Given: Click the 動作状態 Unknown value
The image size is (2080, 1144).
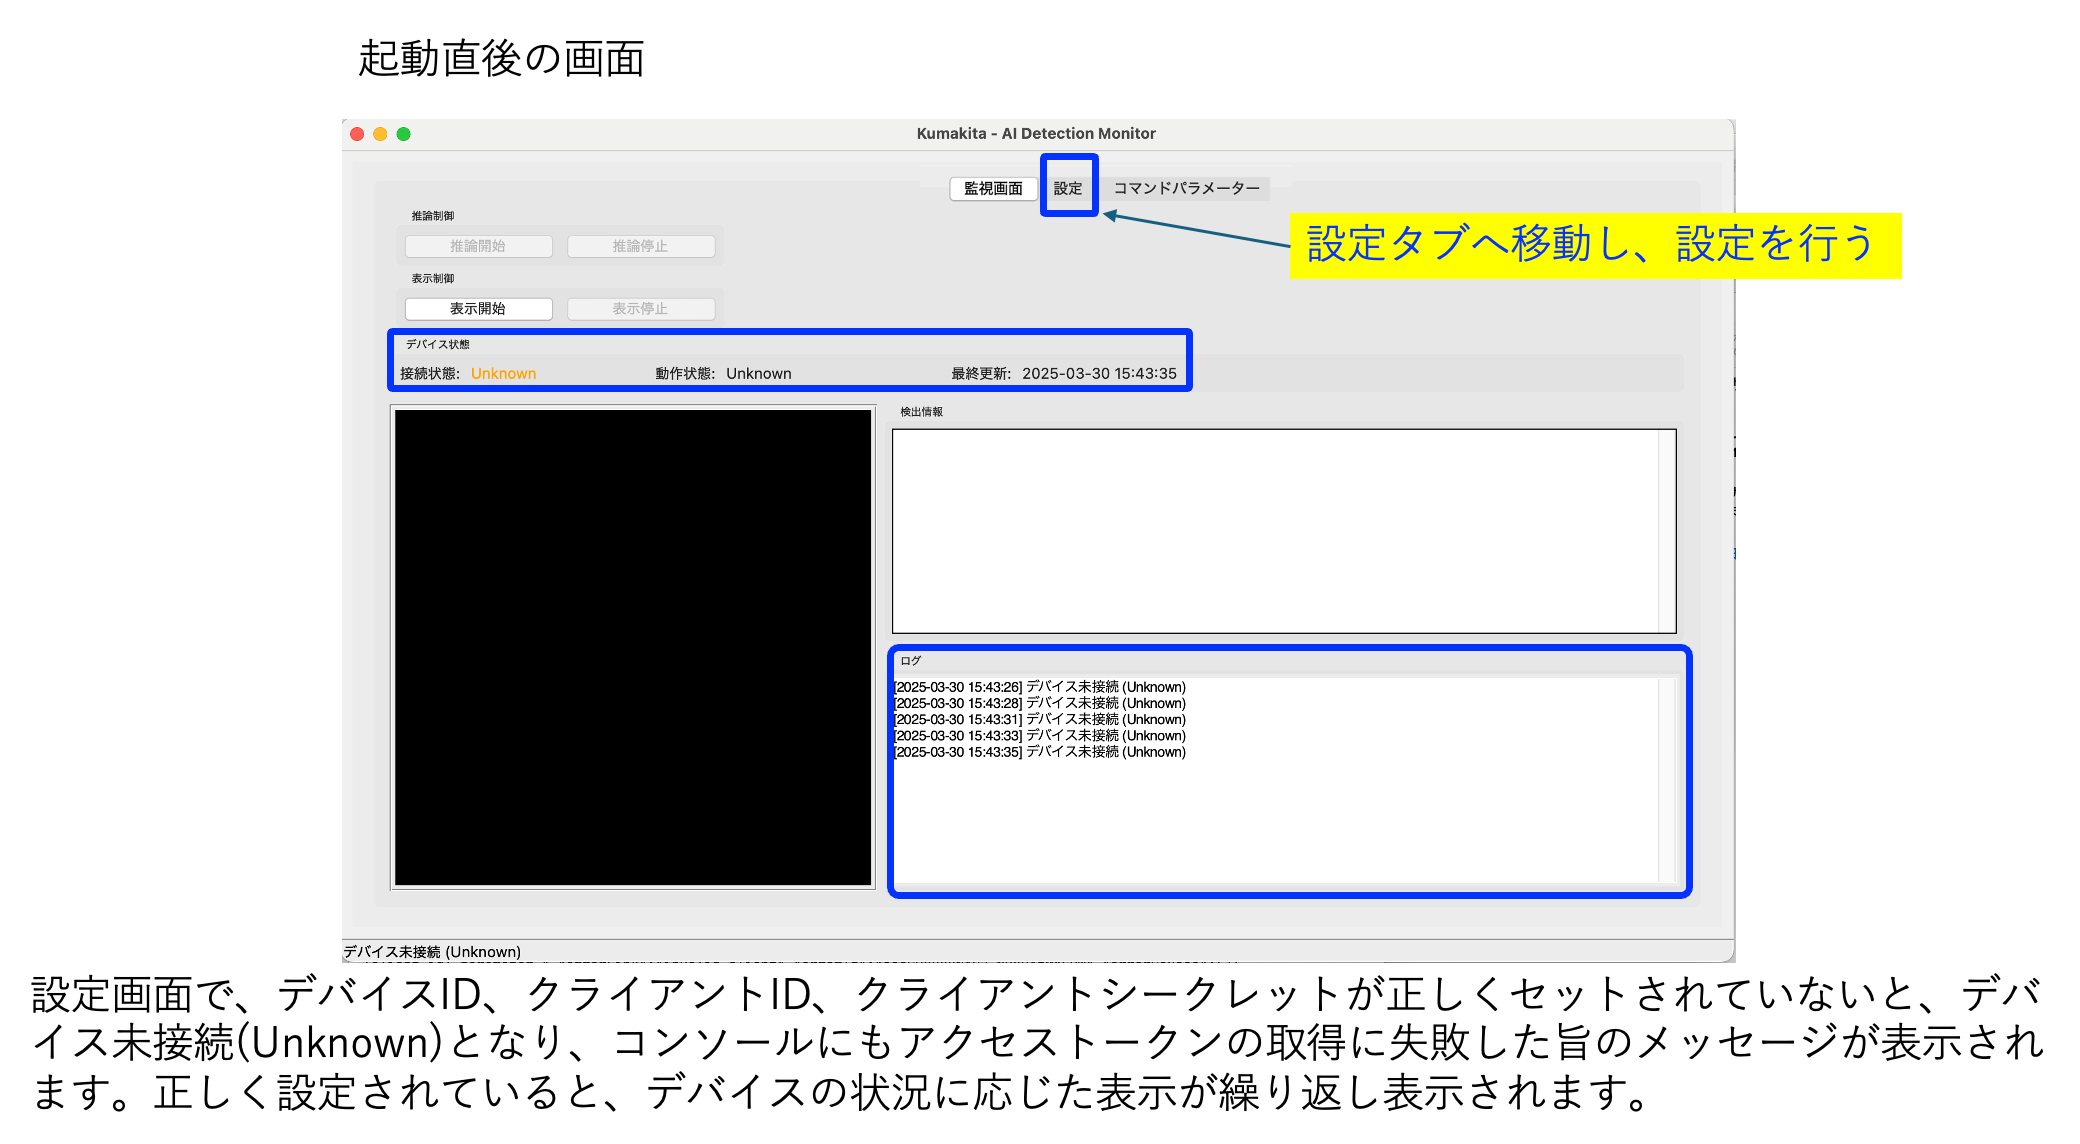Looking at the screenshot, I should coord(758,374).
